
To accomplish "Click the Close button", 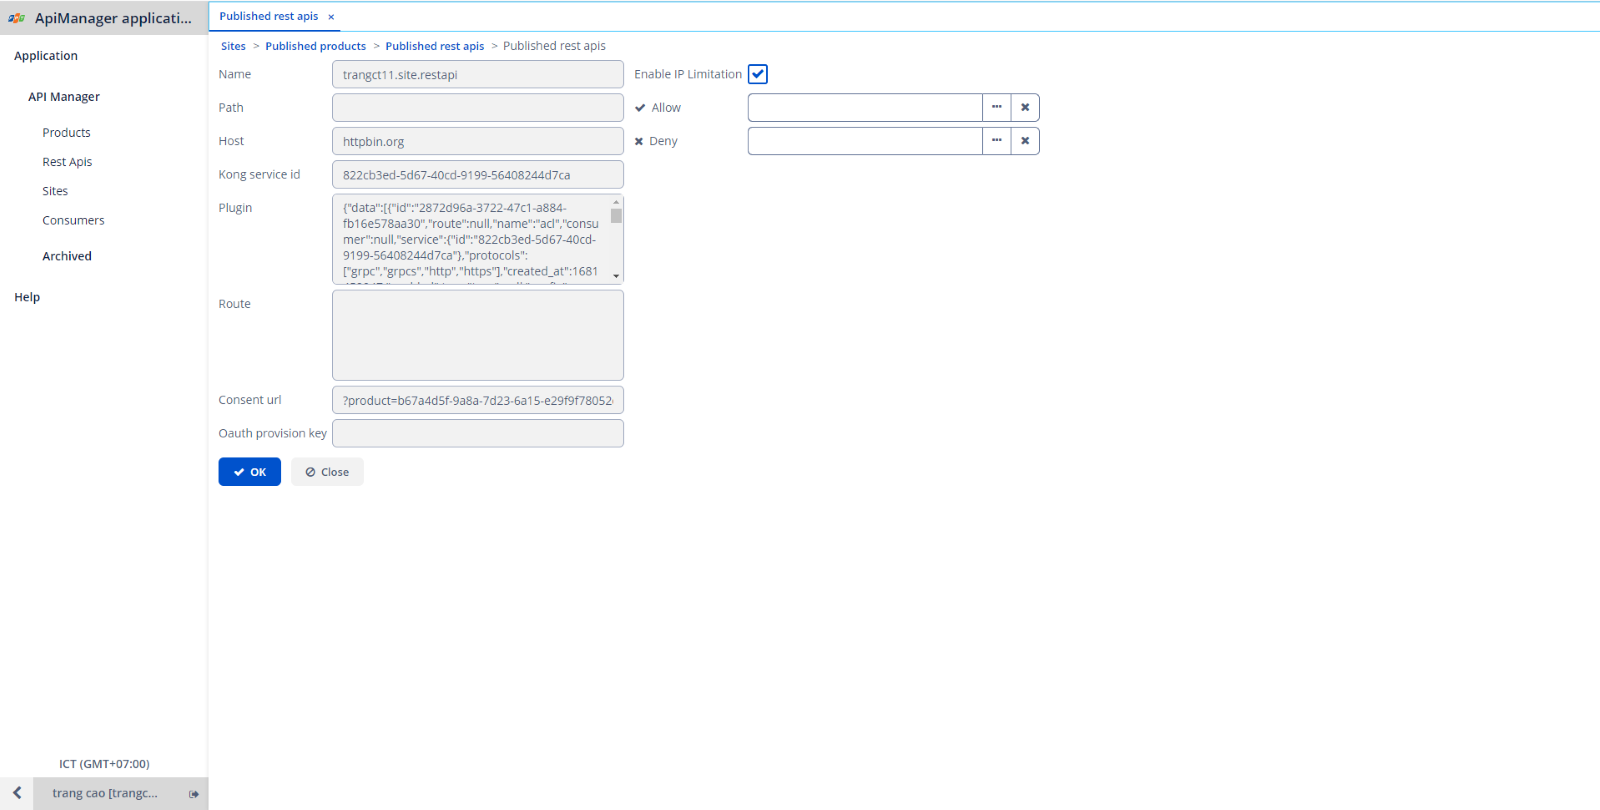I will [x=327, y=472].
